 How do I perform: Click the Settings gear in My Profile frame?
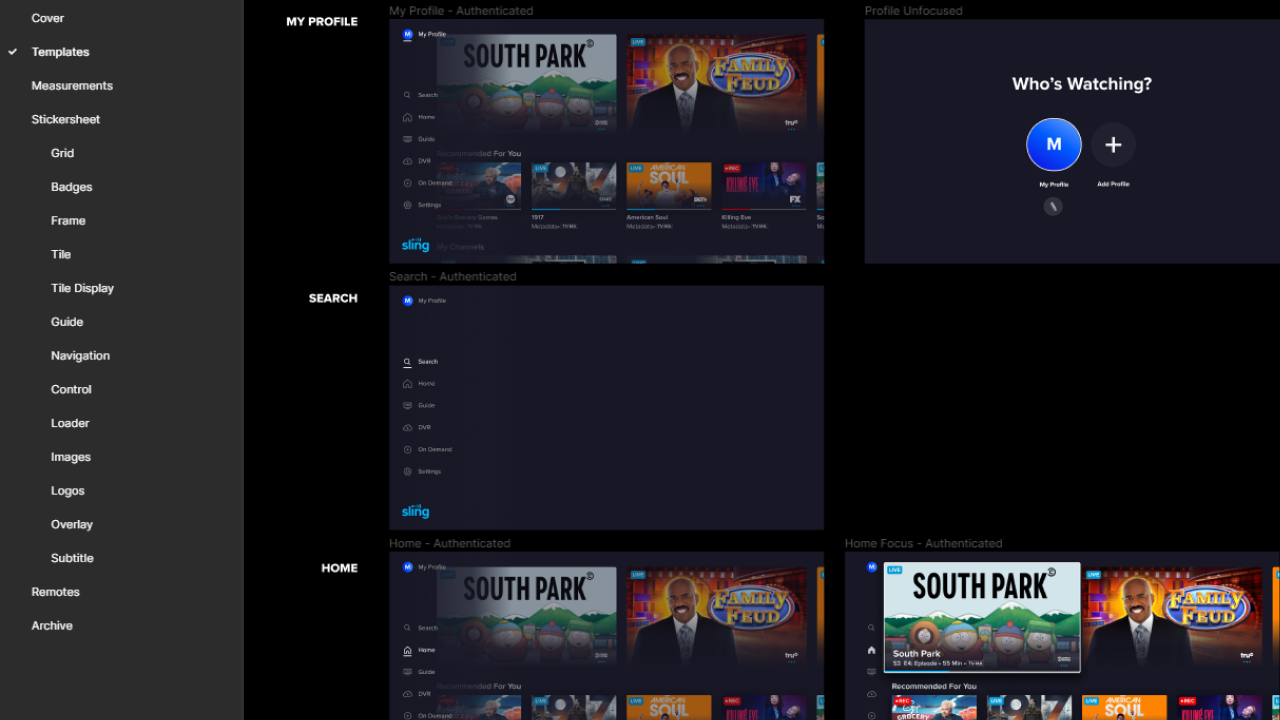click(407, 205)
